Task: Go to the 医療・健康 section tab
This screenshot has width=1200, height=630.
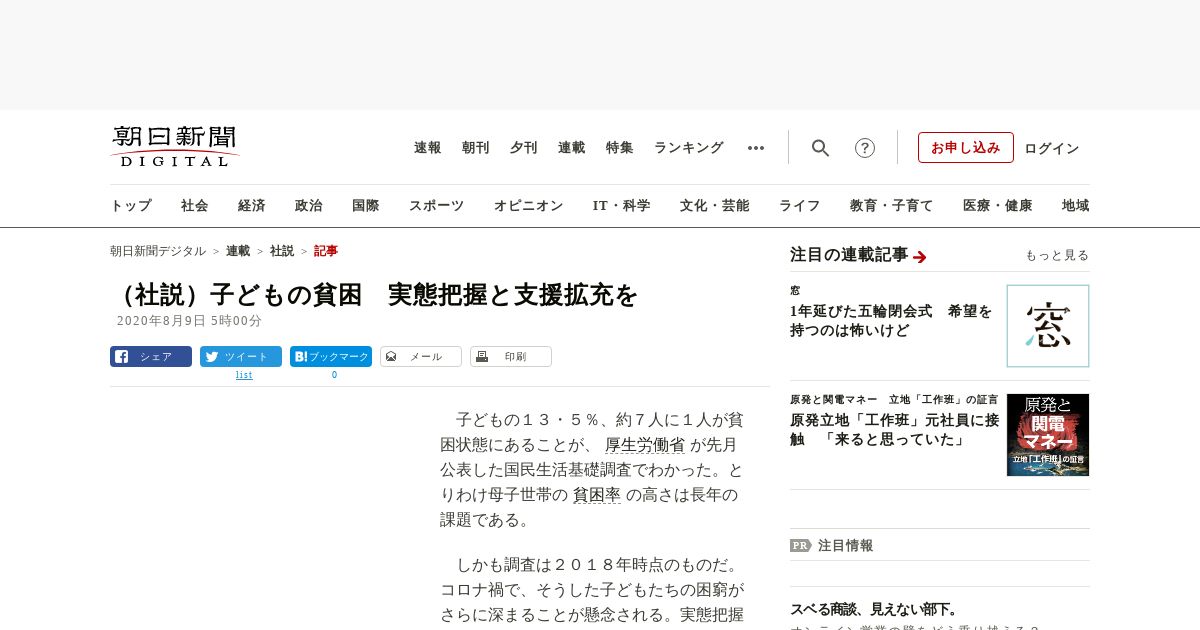Action: pos(998,206)
